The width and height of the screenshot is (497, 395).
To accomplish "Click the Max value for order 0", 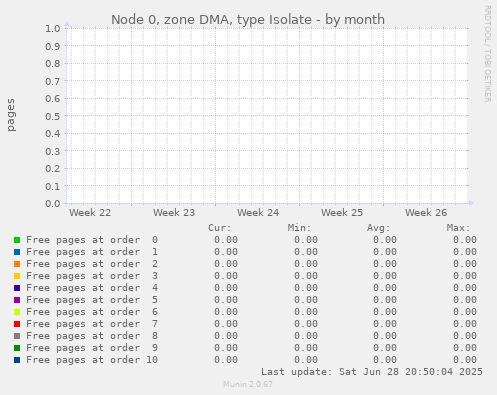I will click(x=465, y=240).
